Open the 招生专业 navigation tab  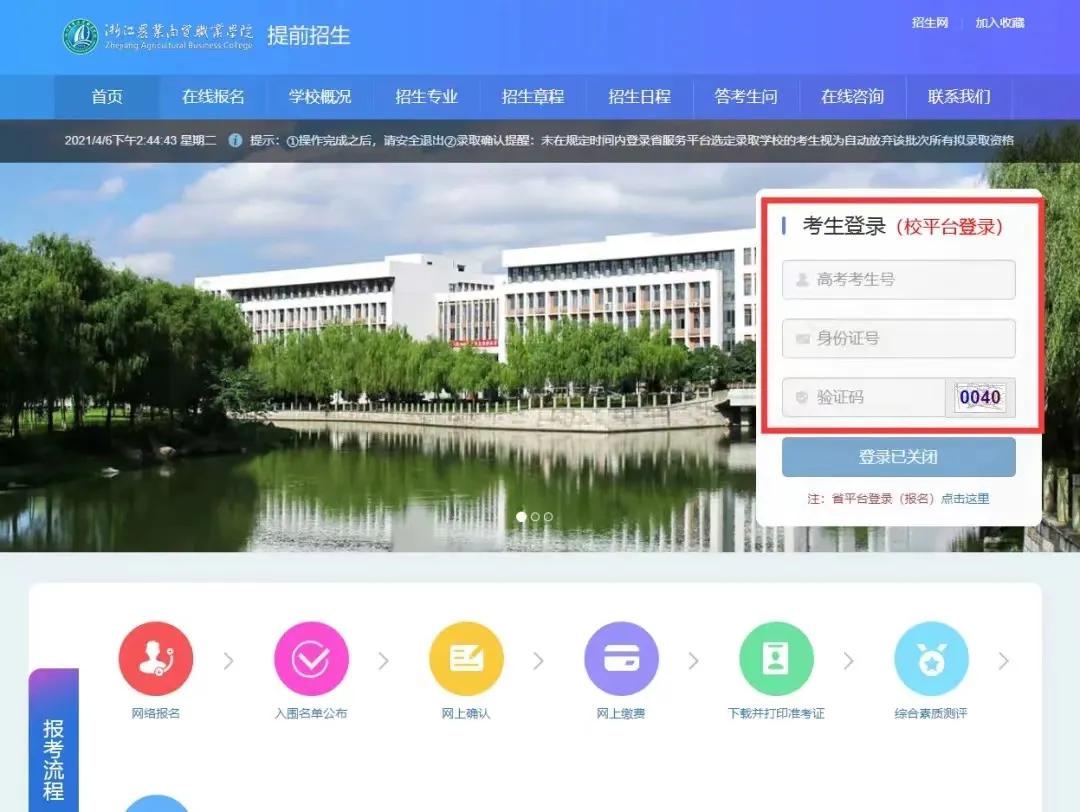coord(426,97)
